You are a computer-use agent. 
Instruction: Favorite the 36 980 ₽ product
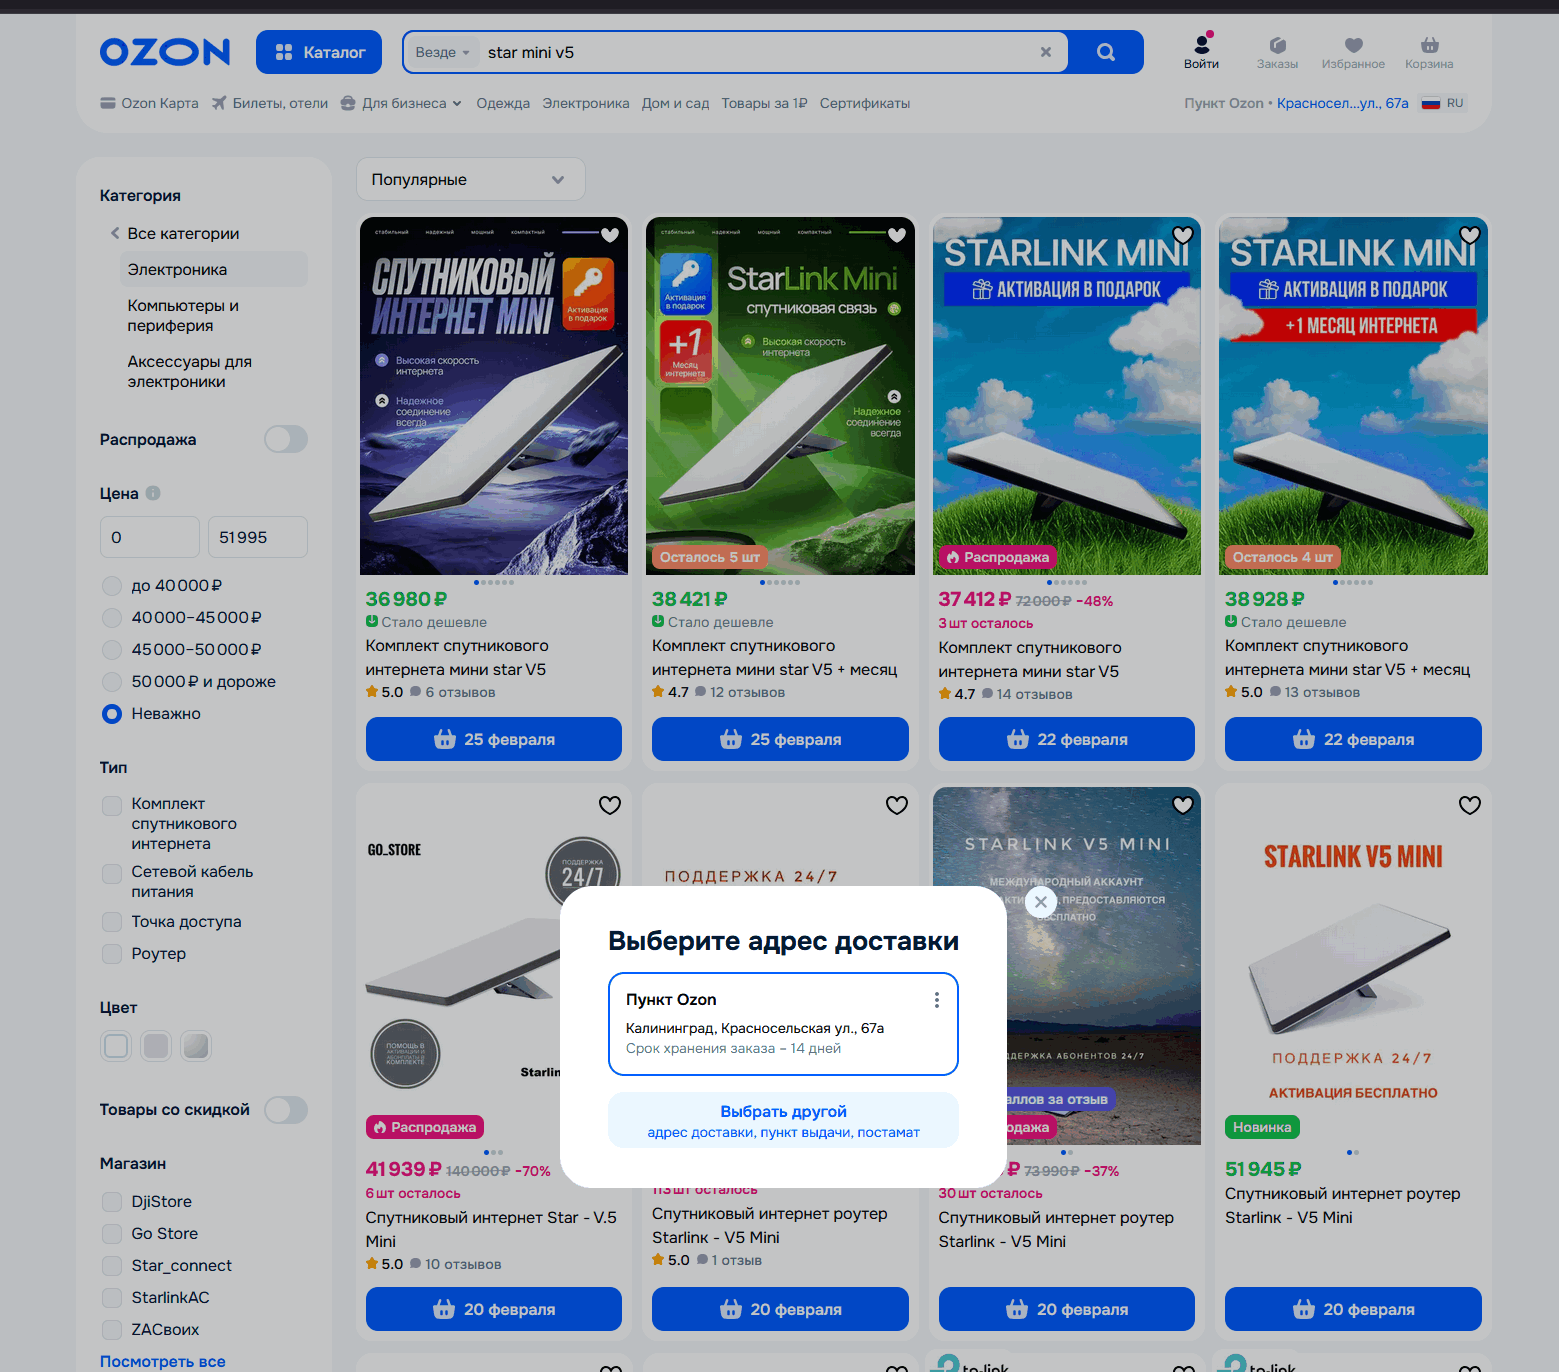click(x=609, y=235)
